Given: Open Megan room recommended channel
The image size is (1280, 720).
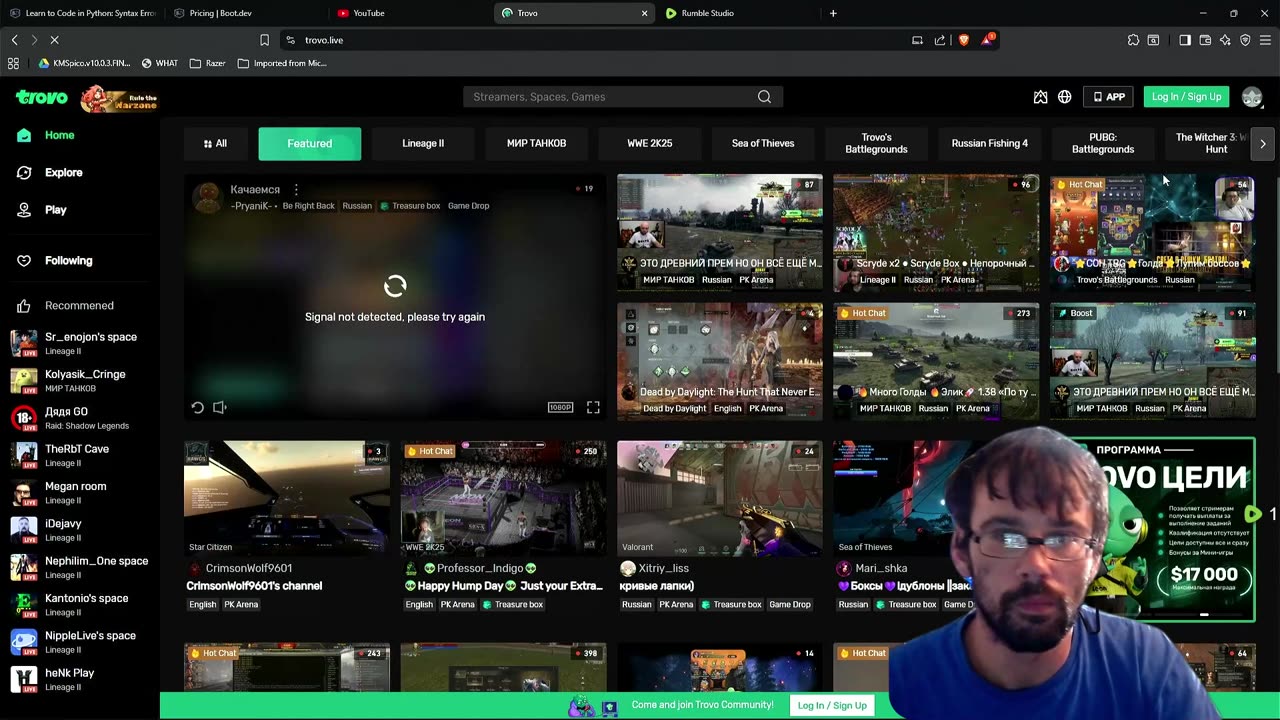Looking at the screenshot, I should coord(80,492).
